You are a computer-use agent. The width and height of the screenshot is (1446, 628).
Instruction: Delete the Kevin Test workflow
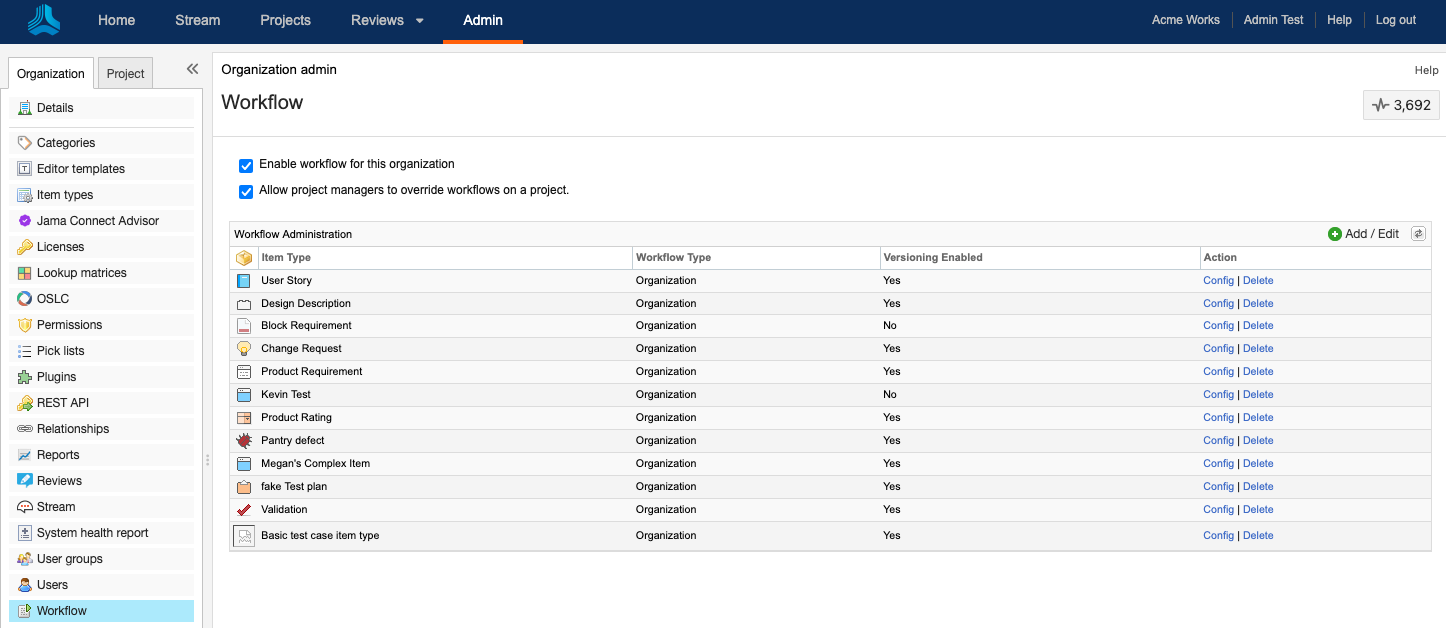click(1258, 394)
